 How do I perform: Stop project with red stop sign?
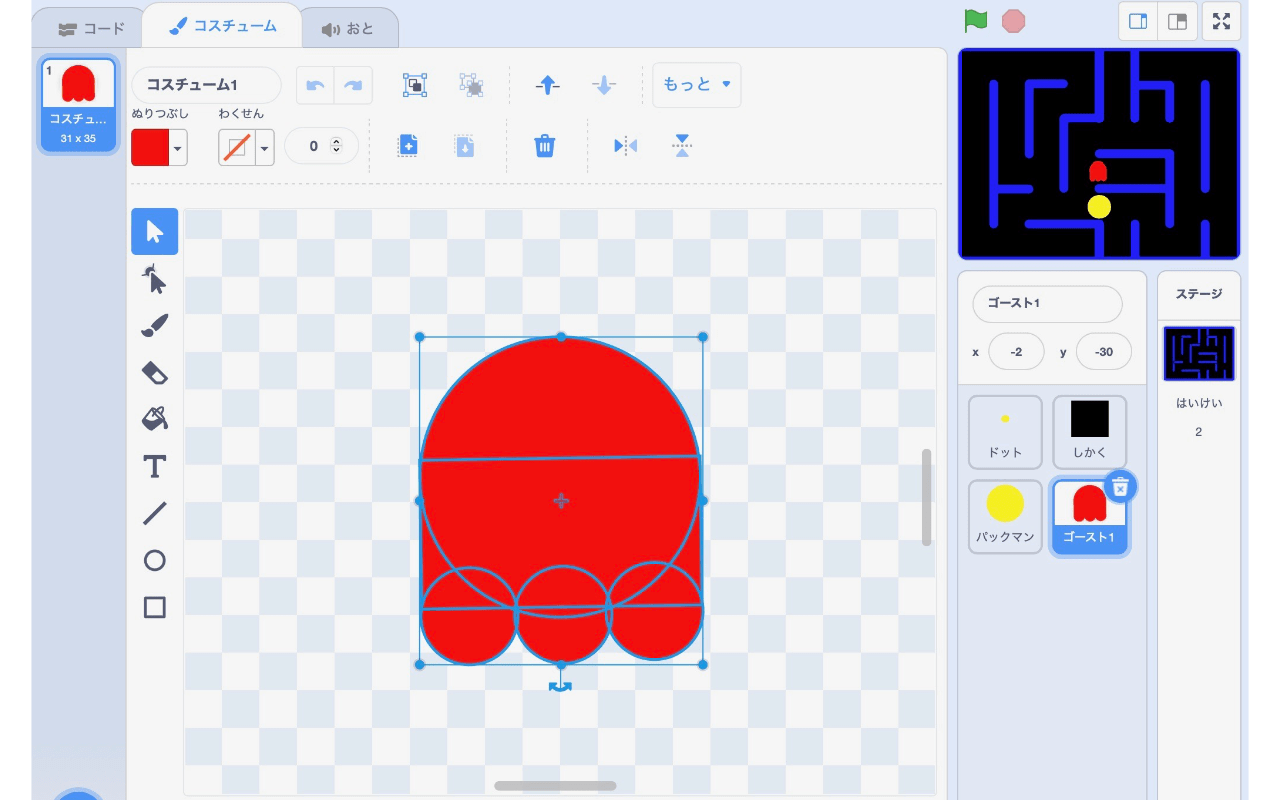[1014, 20]
